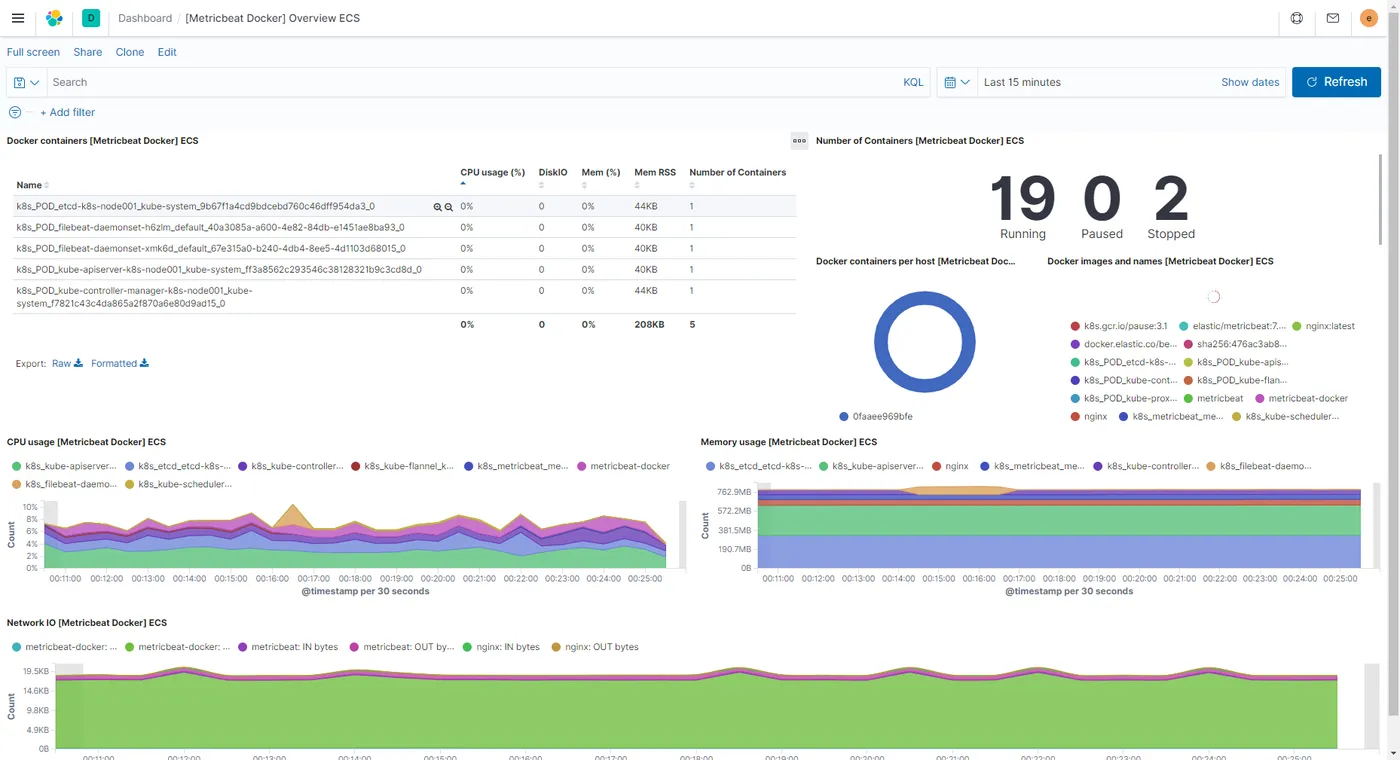Image resolution: width=1400 pixels, height=760 pixels.
Task: Click the k8s_POD_kube-apiserver-k8s-node001 row name
Action: pos(219,269)
